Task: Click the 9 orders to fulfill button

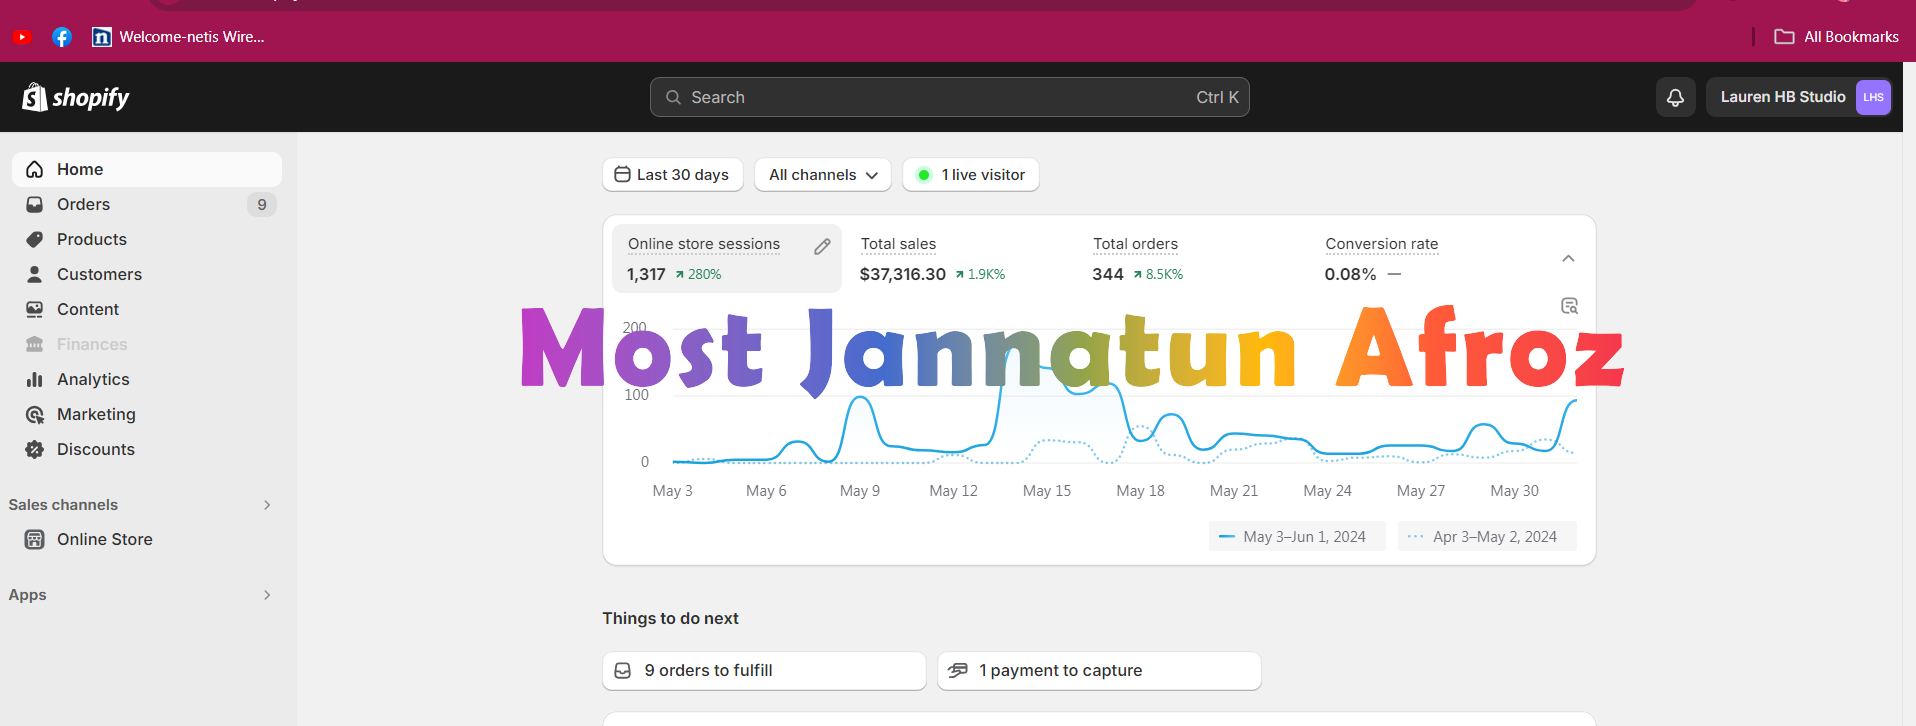Action: point(763,671)
